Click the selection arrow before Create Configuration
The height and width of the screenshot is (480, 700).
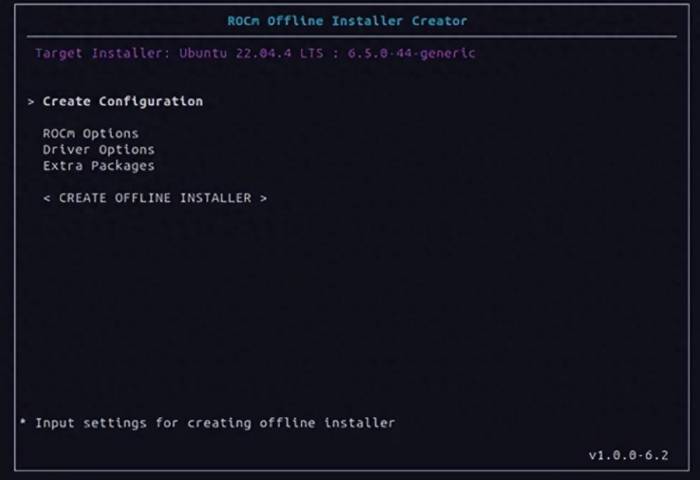point(31,102)
